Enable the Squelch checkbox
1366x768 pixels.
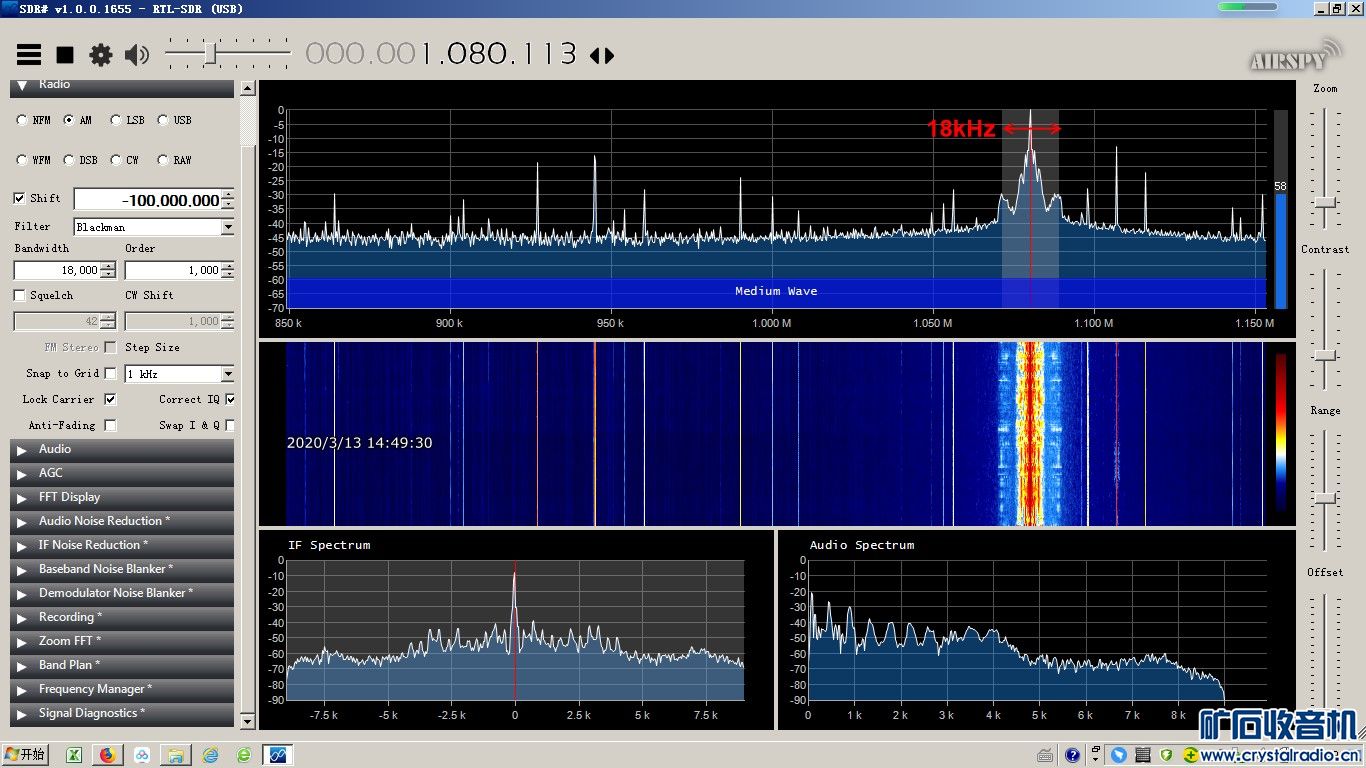(20, 296)
